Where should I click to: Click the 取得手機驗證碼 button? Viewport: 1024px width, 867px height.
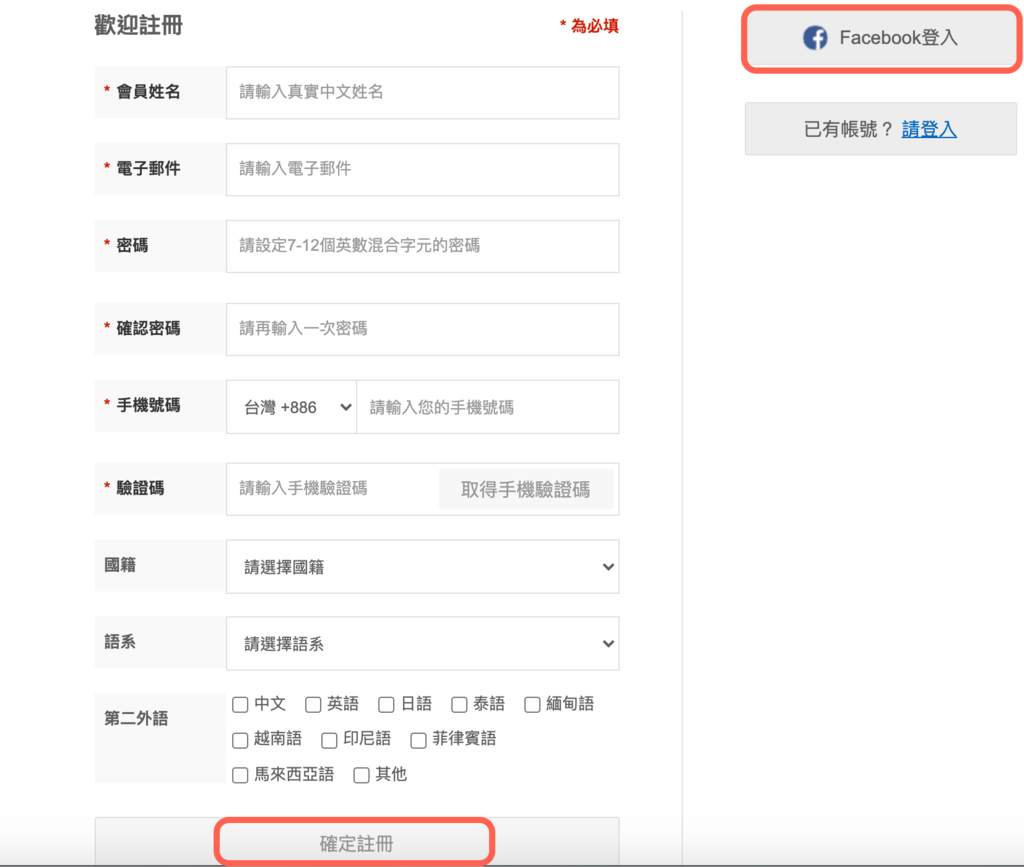pos(526,489)
